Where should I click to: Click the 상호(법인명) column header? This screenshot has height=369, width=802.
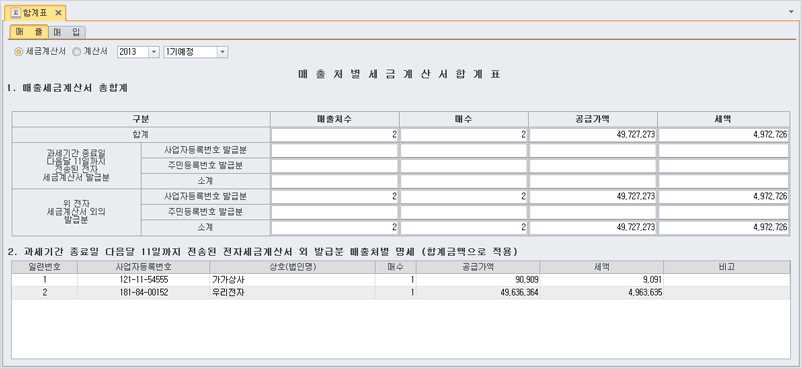pyautogui.click(x=292, y=267)
